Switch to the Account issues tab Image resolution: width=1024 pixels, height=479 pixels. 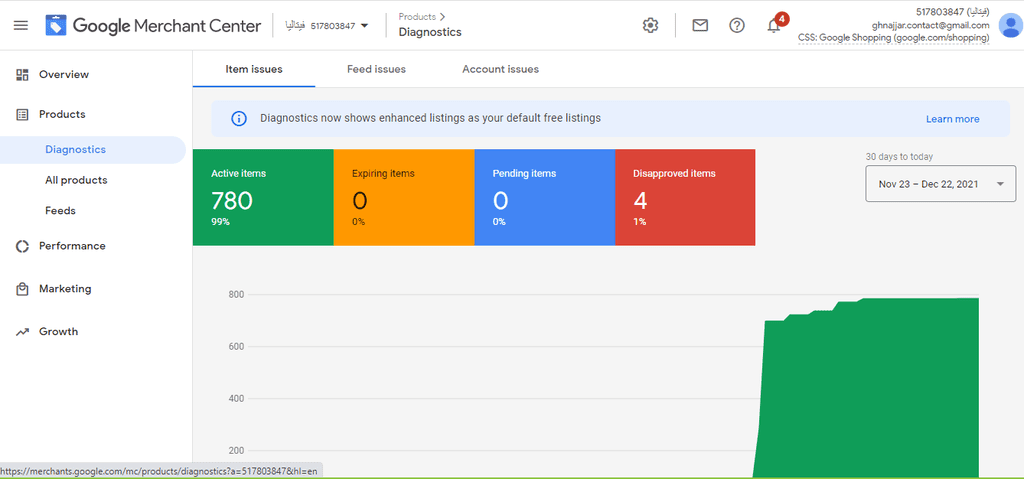click(x=500, y=69)
